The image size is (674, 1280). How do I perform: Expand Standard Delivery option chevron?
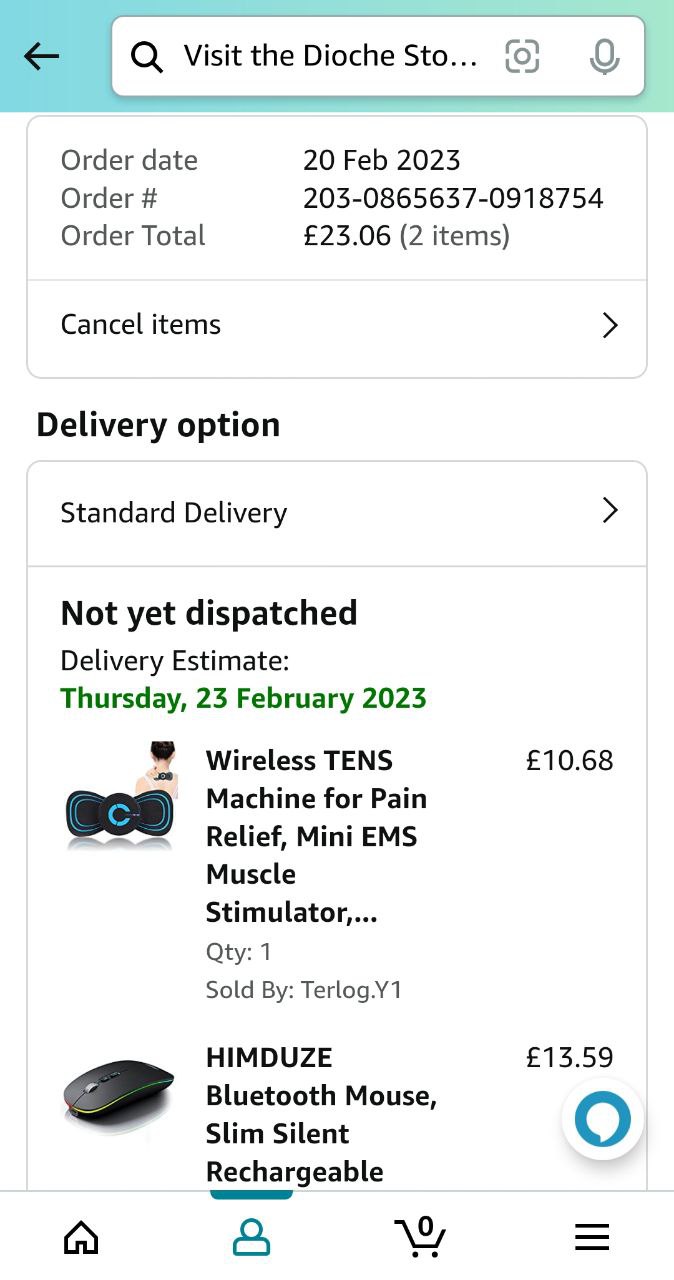point(610,512)
